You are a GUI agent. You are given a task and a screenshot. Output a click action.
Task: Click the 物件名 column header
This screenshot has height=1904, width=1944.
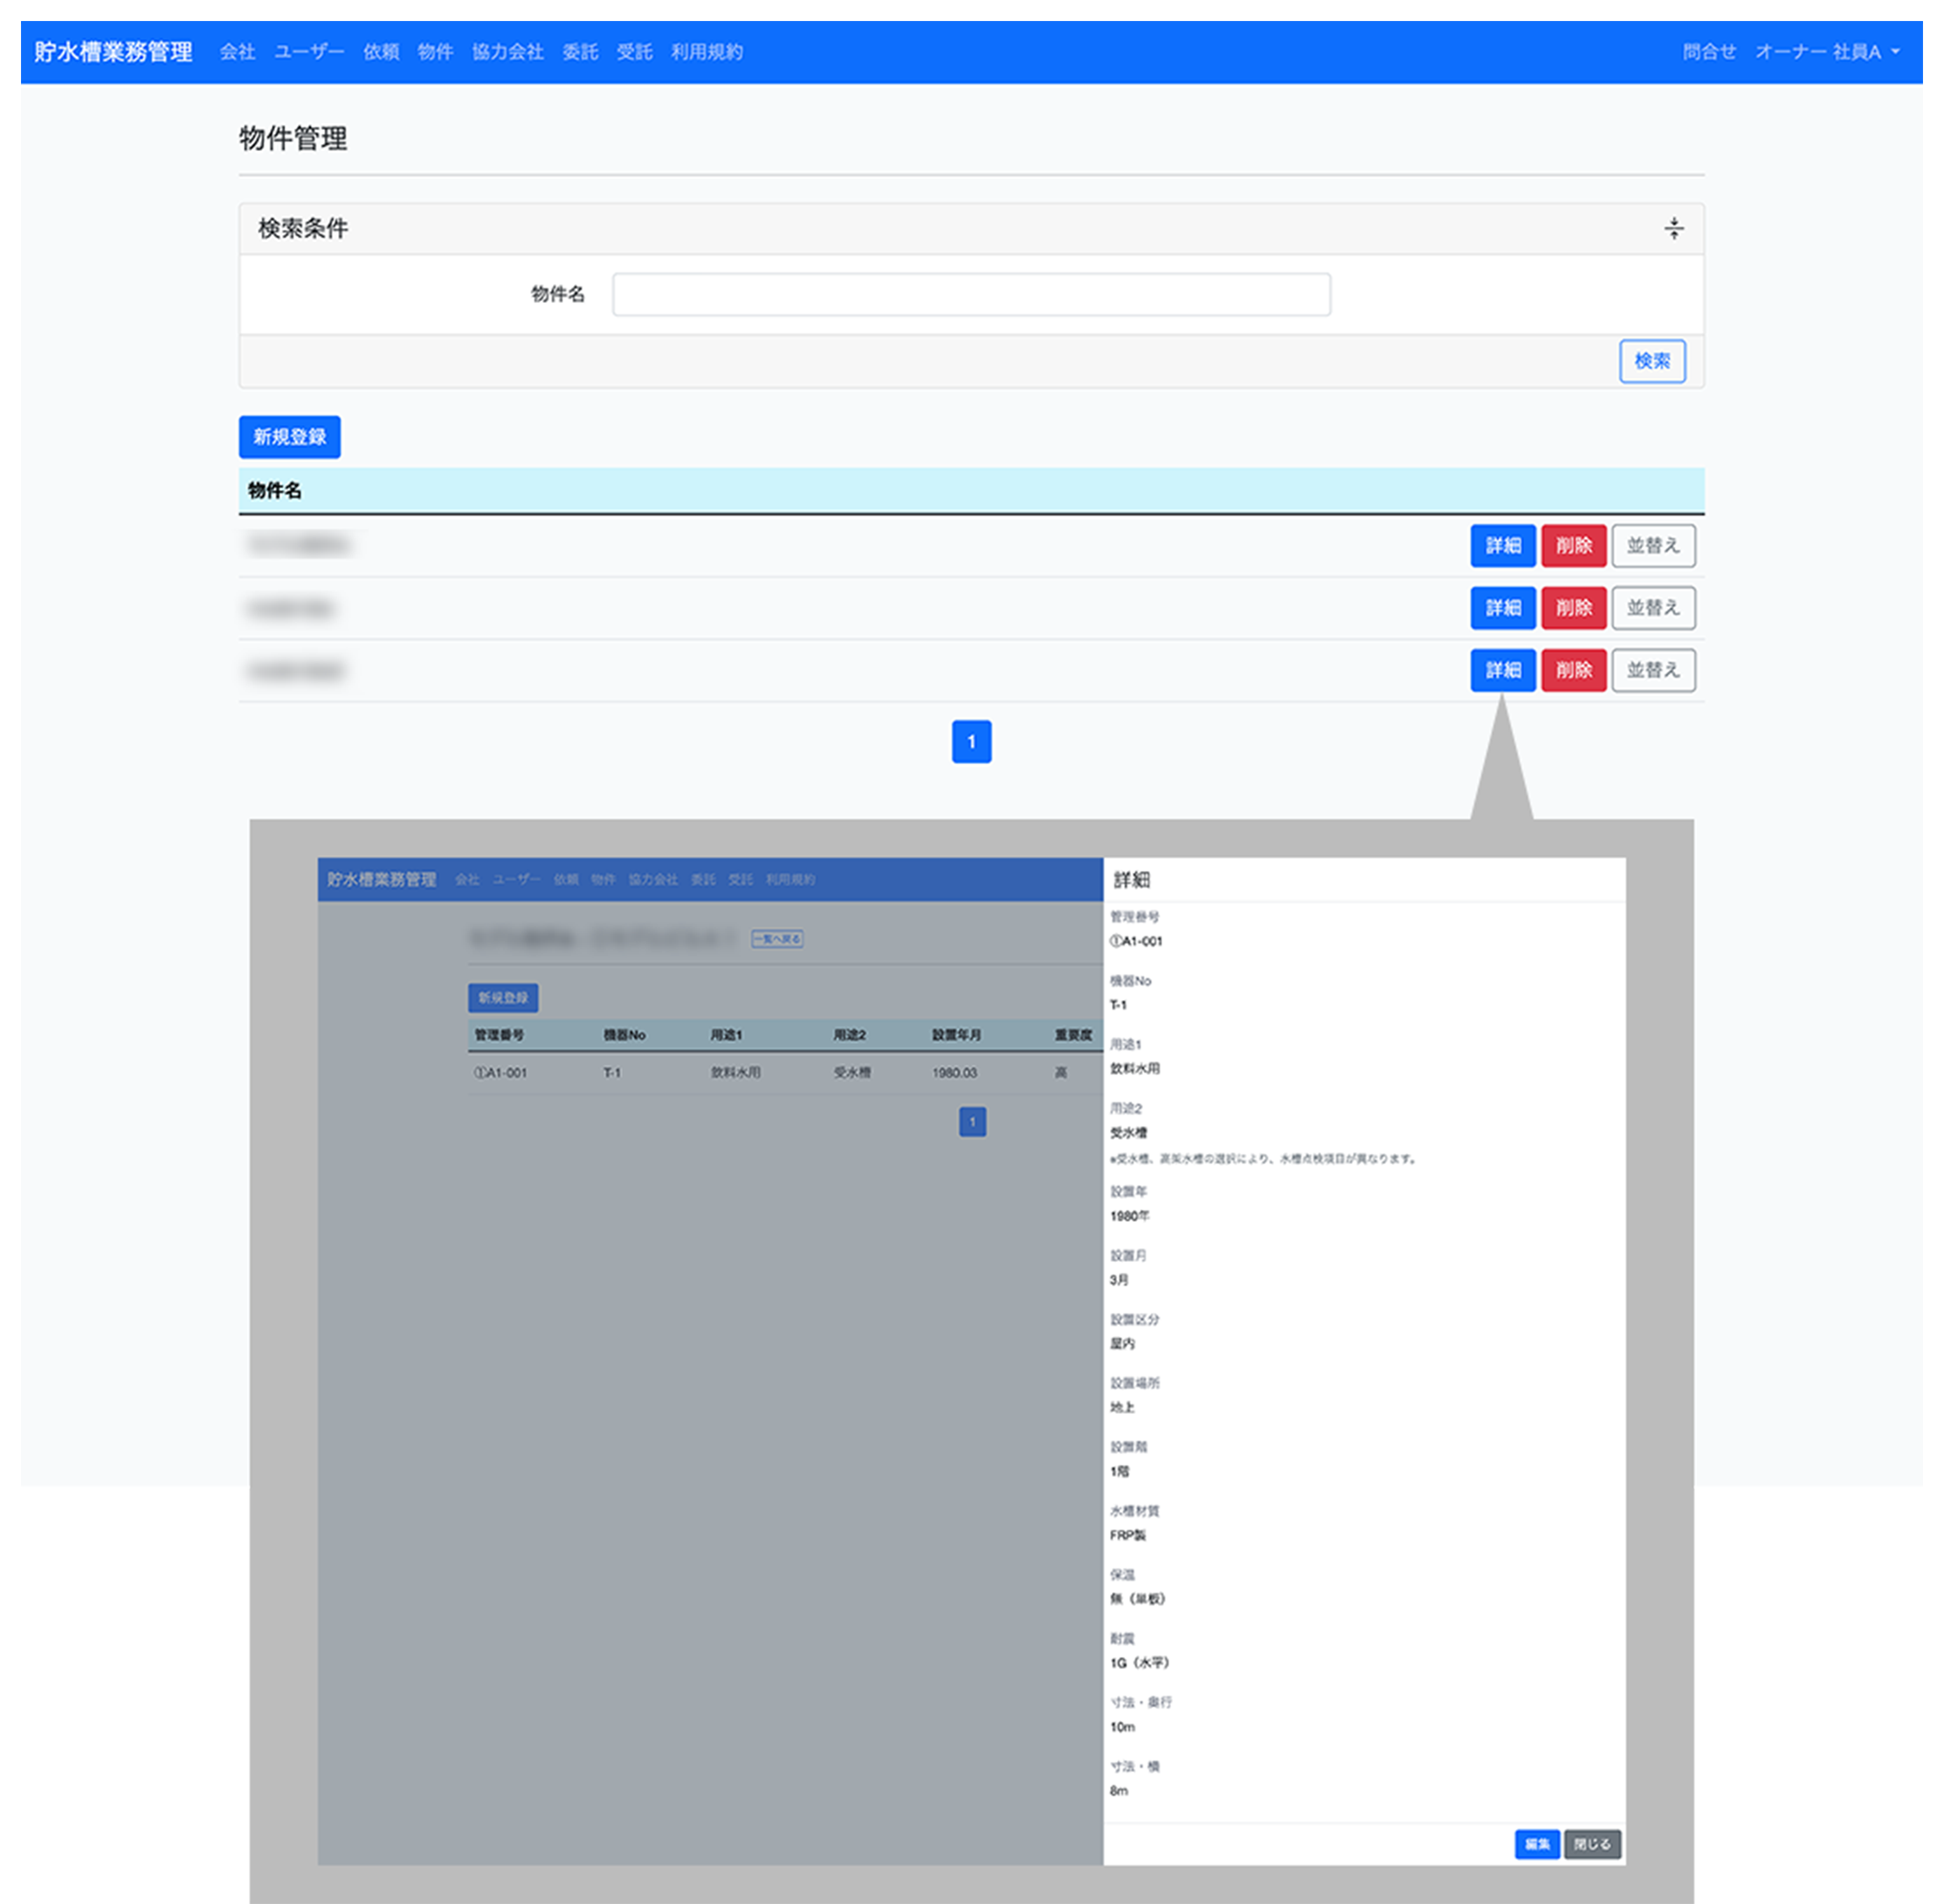click(275, 491)
